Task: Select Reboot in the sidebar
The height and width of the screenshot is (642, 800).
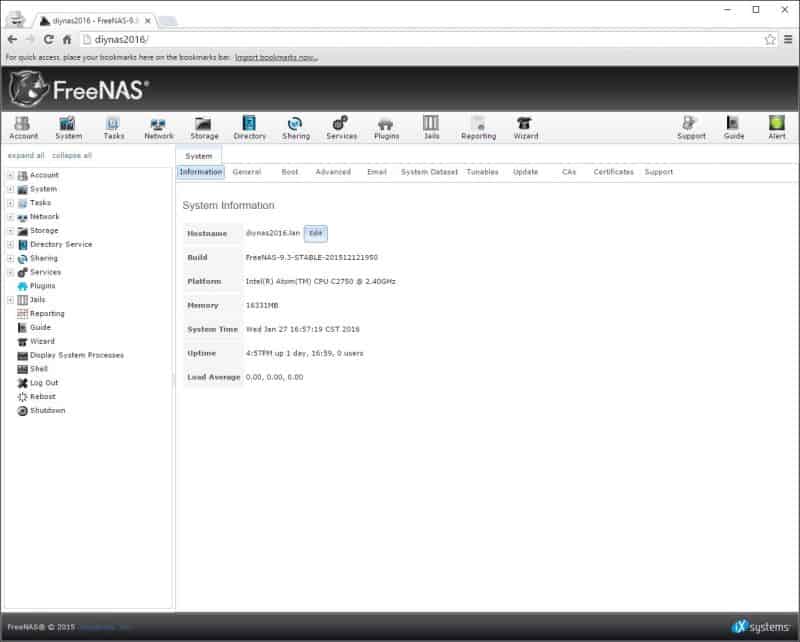Action: tap(42, 397)
